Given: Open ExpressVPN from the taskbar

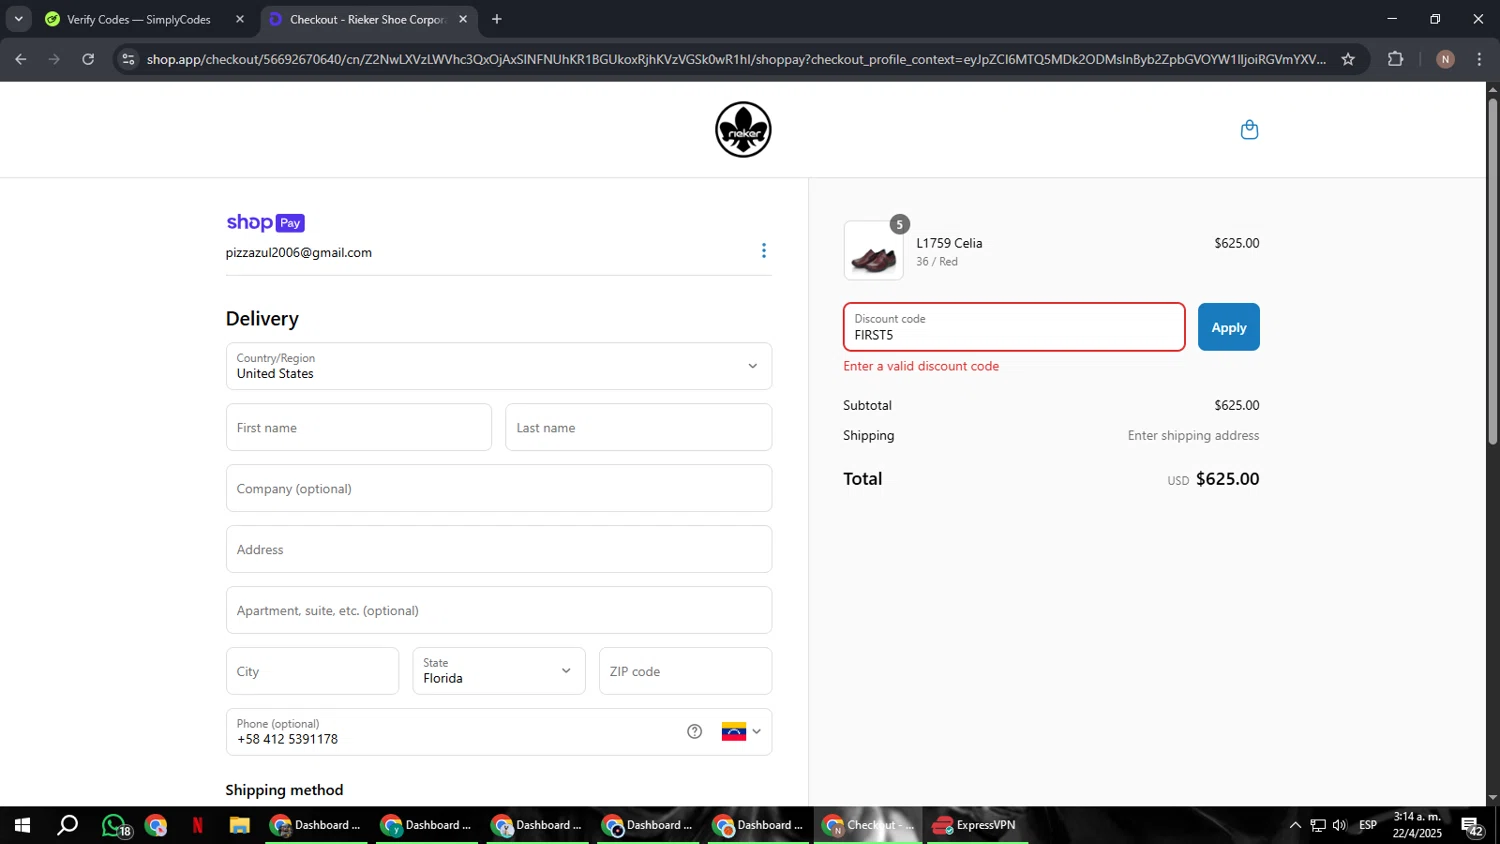Looking at the screenshot, I should click(975, 826).
